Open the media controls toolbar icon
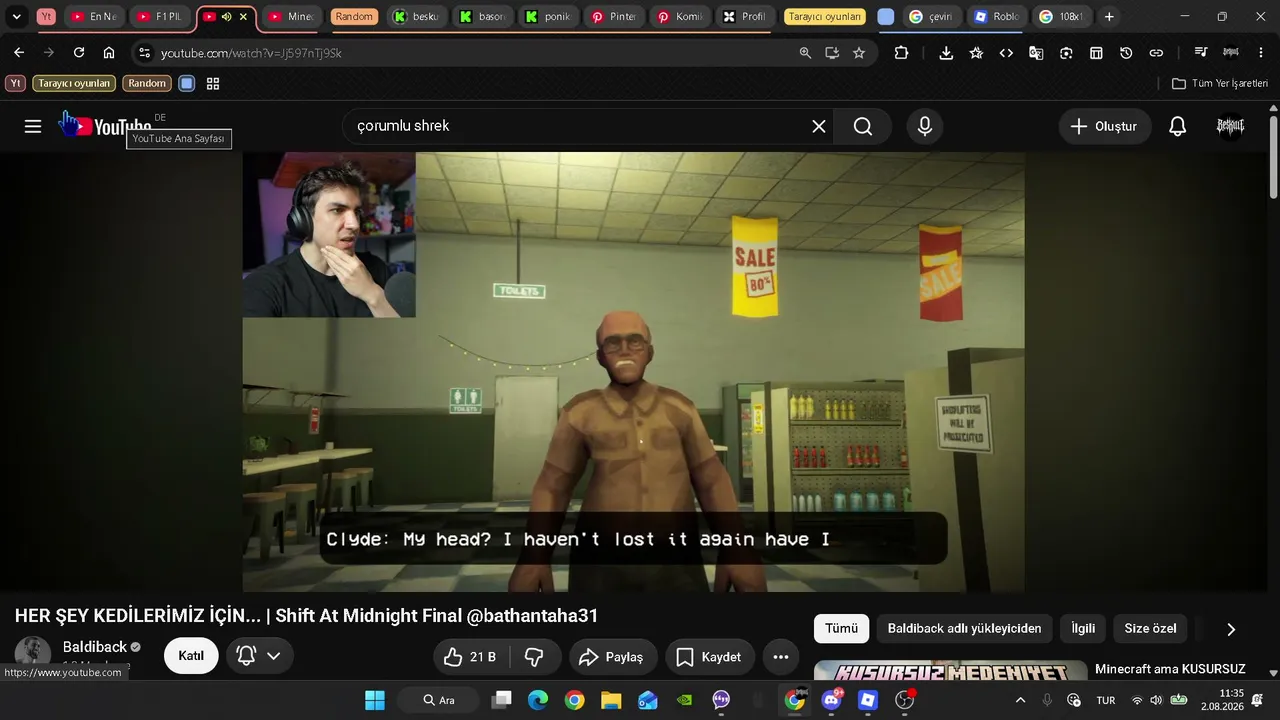Image resolution: width=1280 pixels, height=720 pixels. point(1201,53)
